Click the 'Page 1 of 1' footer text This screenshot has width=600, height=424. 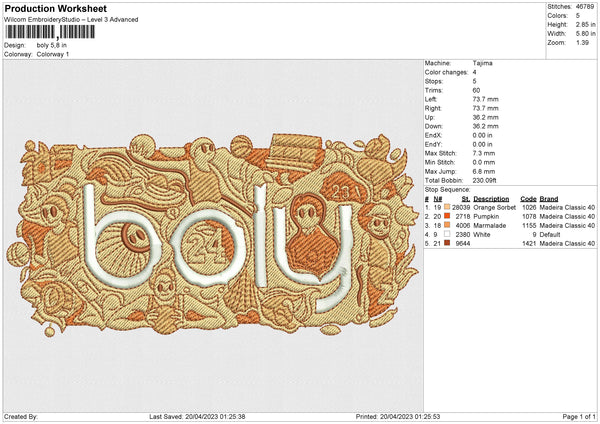click(579, 416)
